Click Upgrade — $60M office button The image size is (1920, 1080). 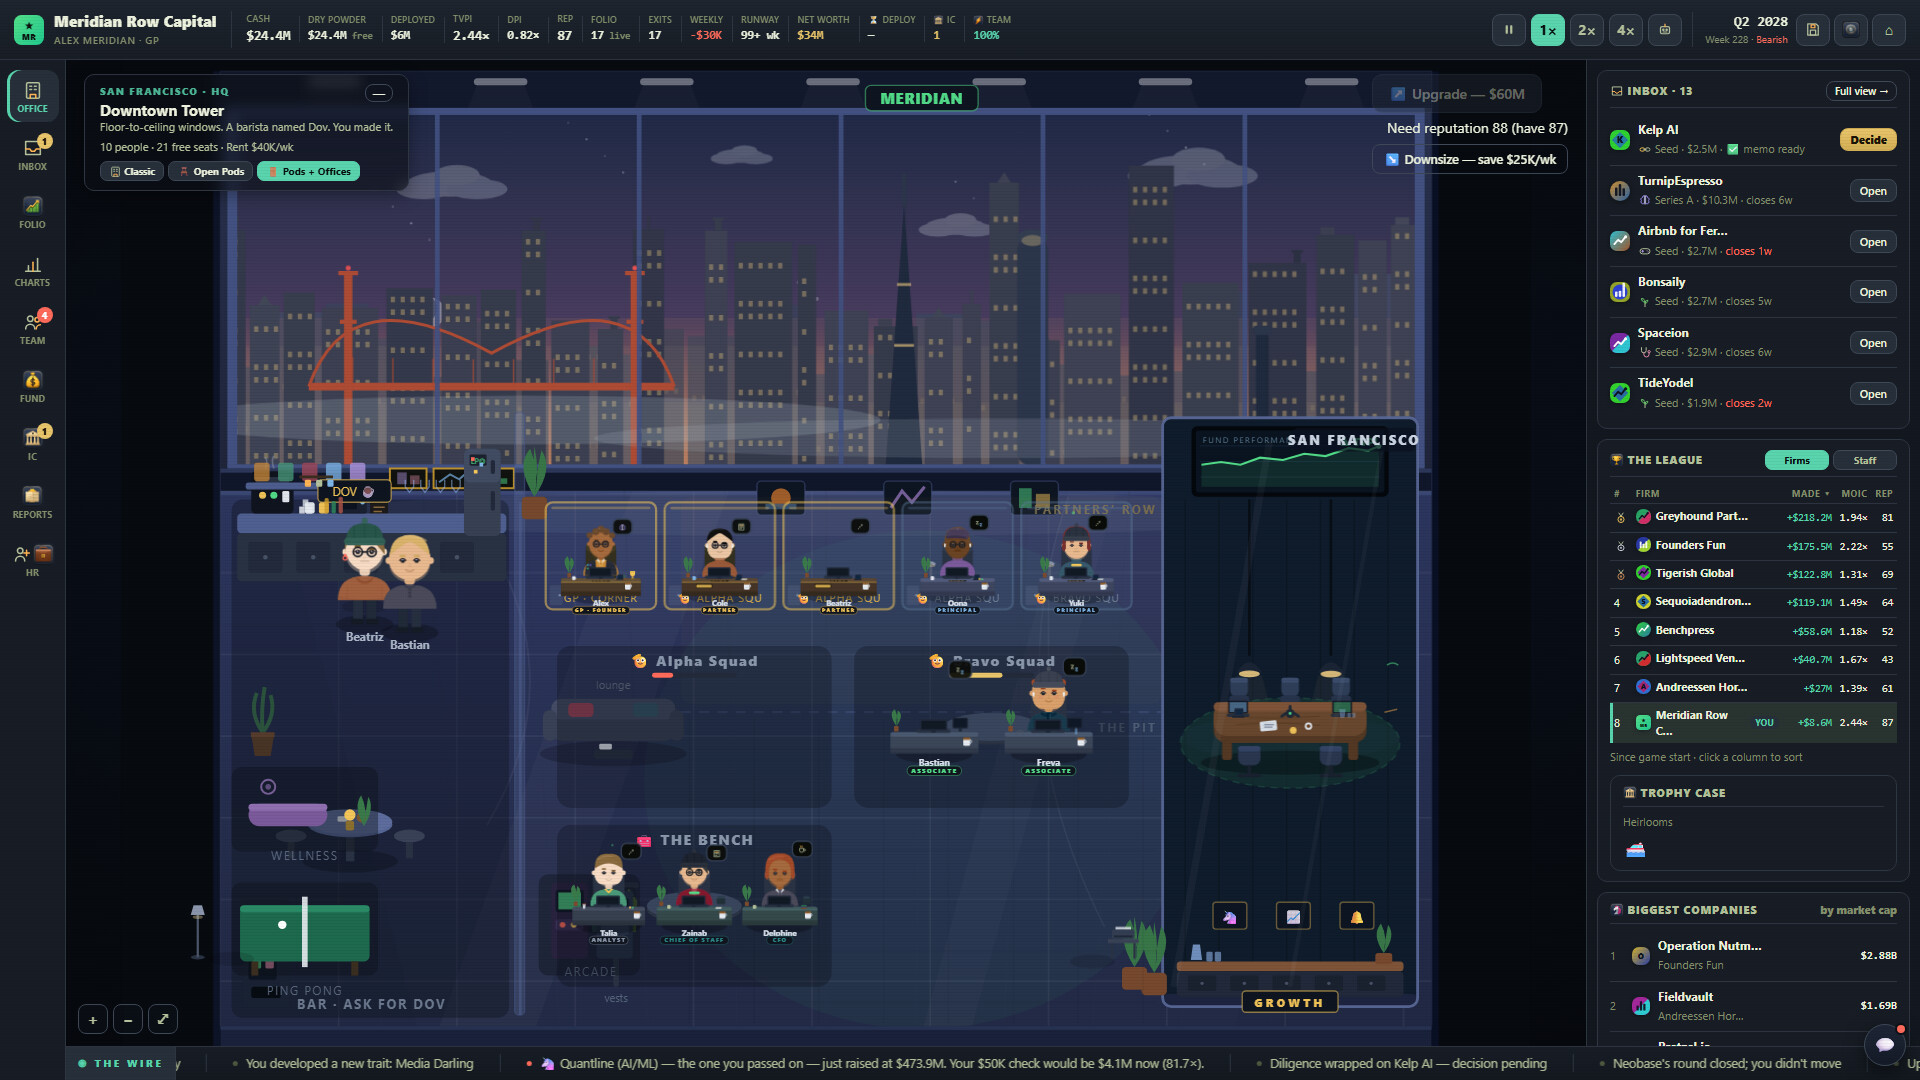tap(1457, 94)
